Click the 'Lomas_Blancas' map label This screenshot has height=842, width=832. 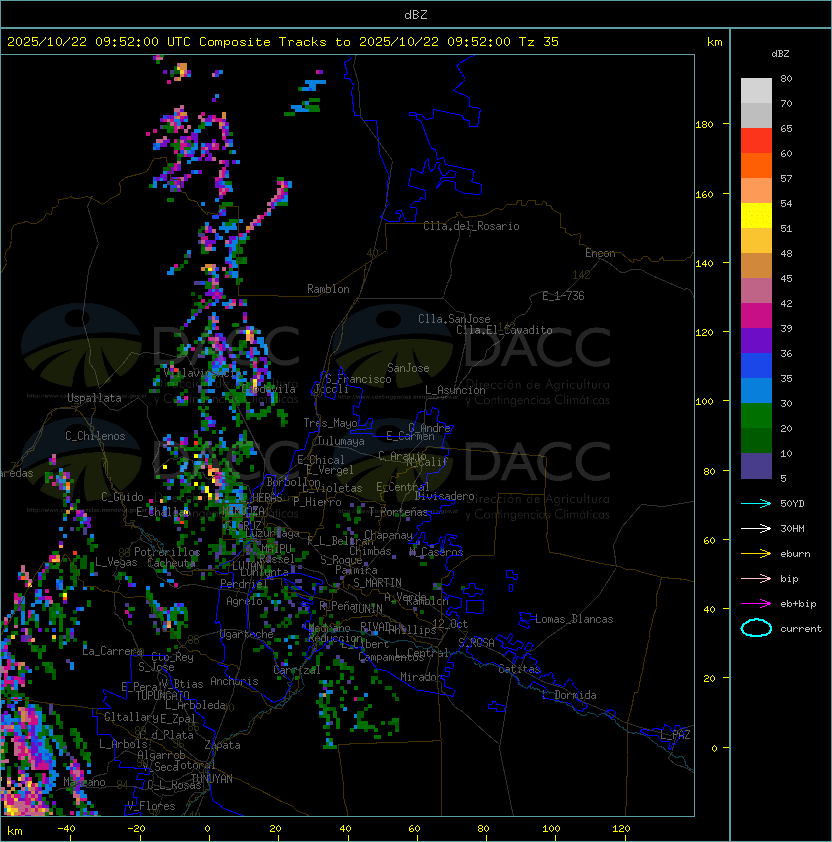574,619
